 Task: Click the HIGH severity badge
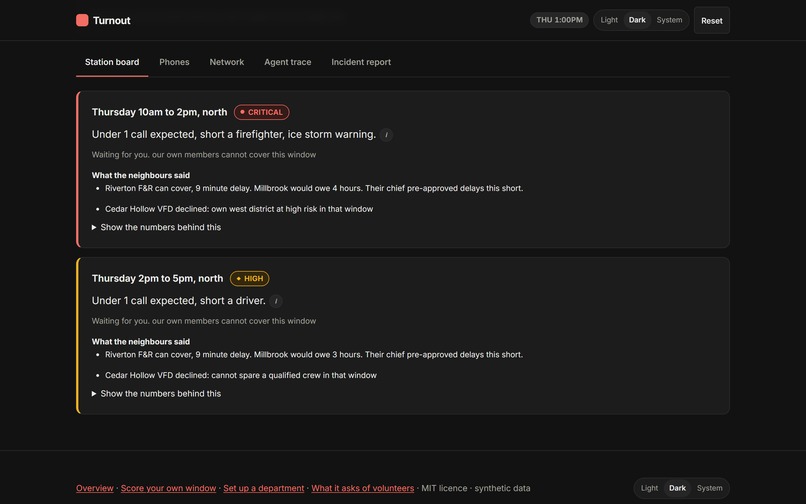250,279
